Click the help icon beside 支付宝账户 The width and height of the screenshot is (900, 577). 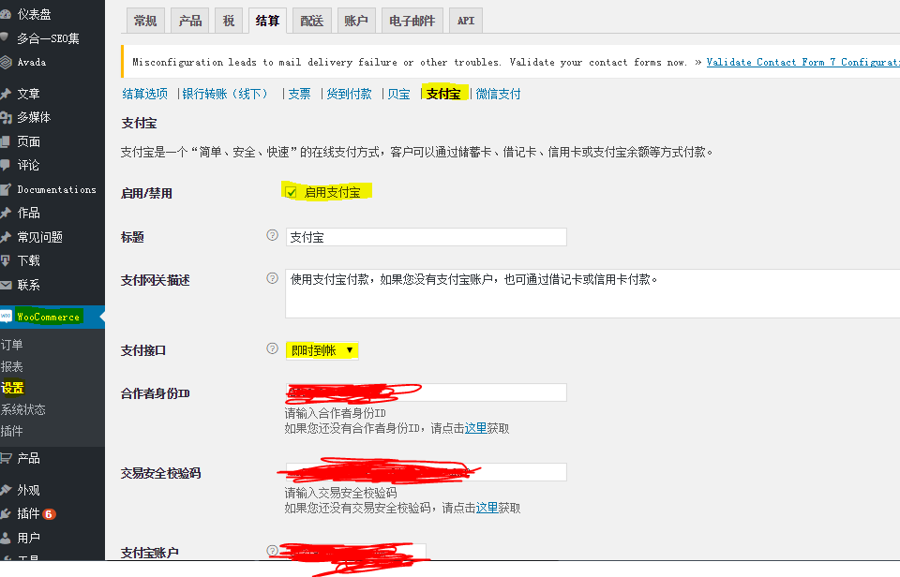coord(272,551)
